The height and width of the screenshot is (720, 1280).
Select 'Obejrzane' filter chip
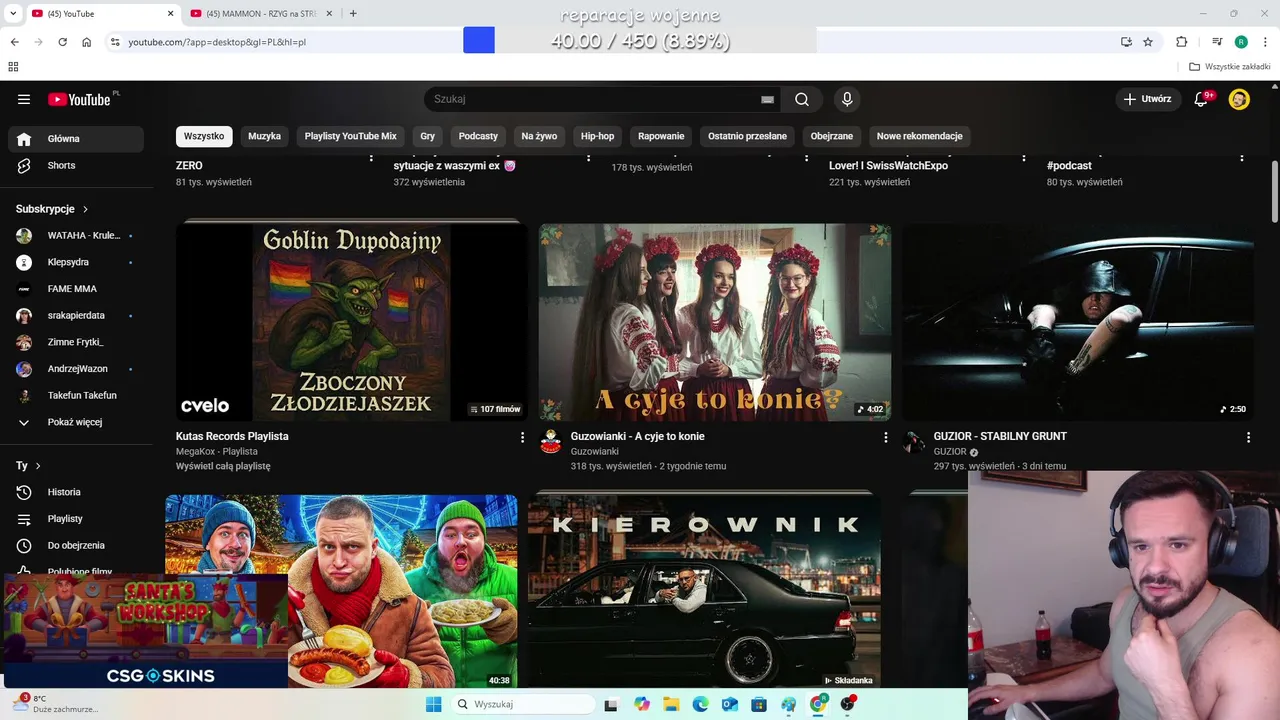832,136
